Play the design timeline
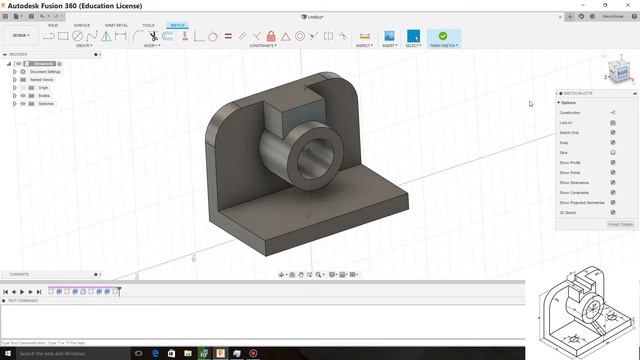This screenshot has height=360, width=640. [x=22, y=292]
